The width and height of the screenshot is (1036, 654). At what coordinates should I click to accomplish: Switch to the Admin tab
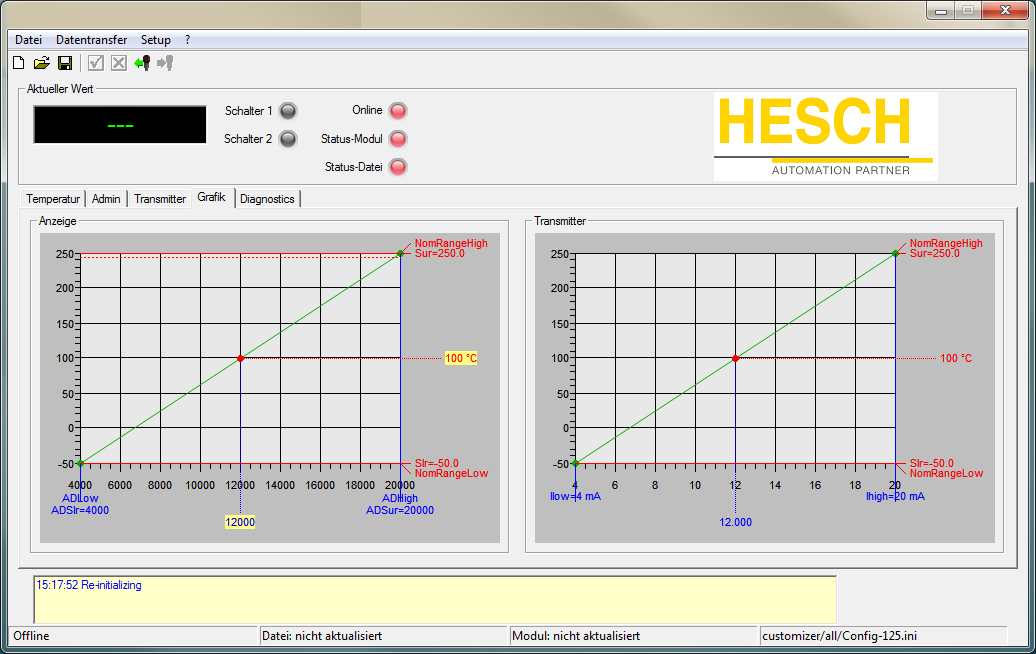coord(106,199)
